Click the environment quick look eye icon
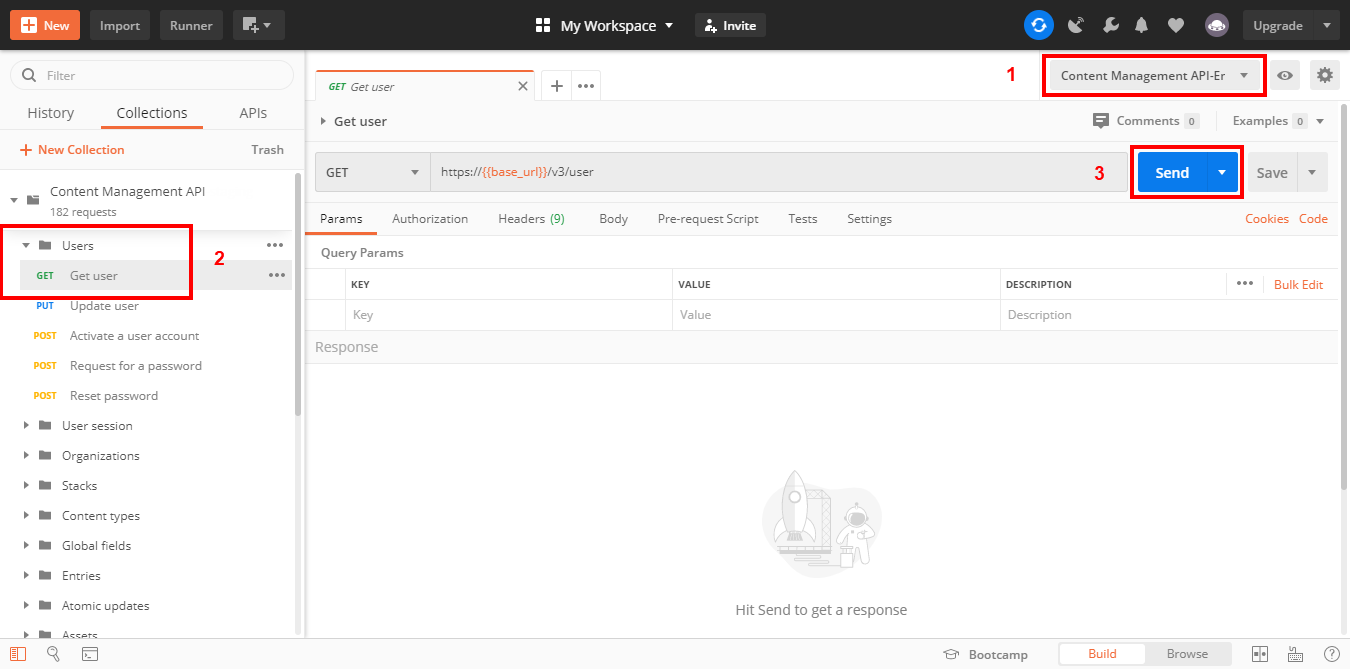 1284,75
